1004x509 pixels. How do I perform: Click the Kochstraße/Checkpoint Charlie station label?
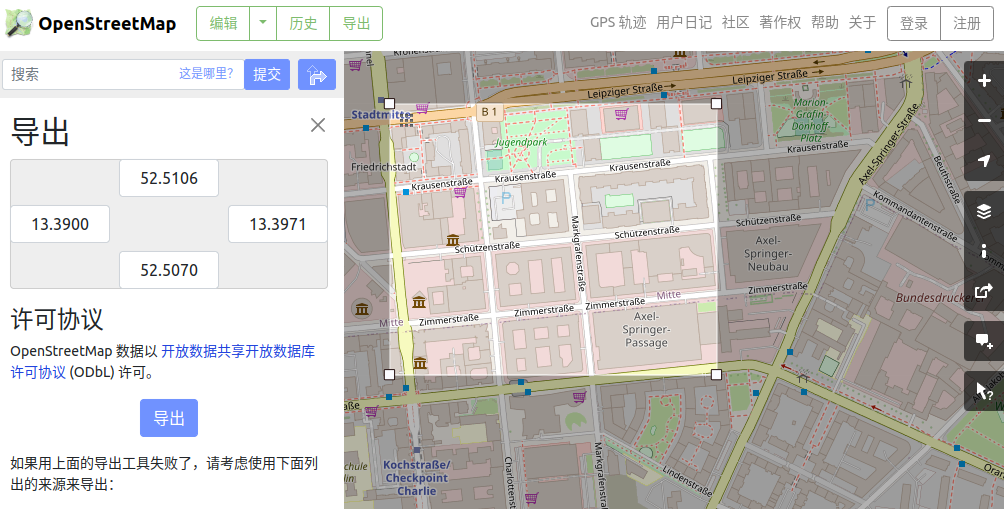click(x=417, y=478)
